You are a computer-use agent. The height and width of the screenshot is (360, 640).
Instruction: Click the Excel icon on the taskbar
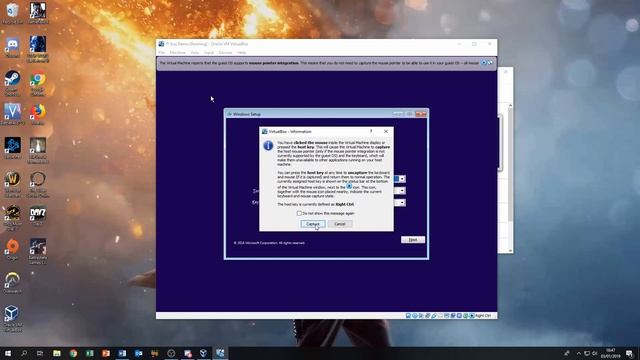[x=89, y=353]
